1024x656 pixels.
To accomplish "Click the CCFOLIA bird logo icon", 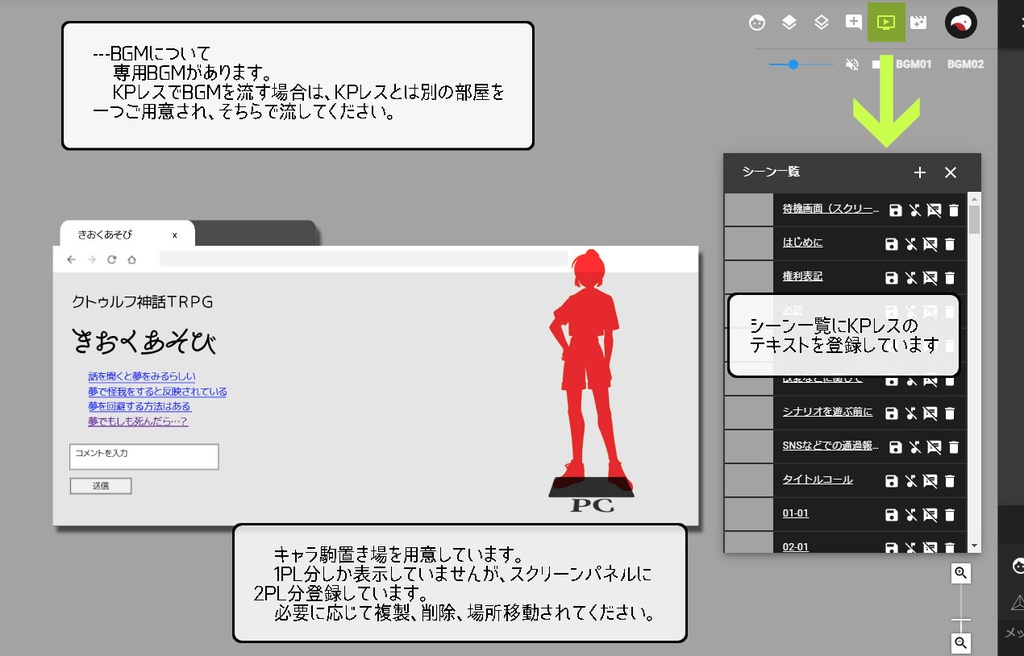I will click(958, 21).
